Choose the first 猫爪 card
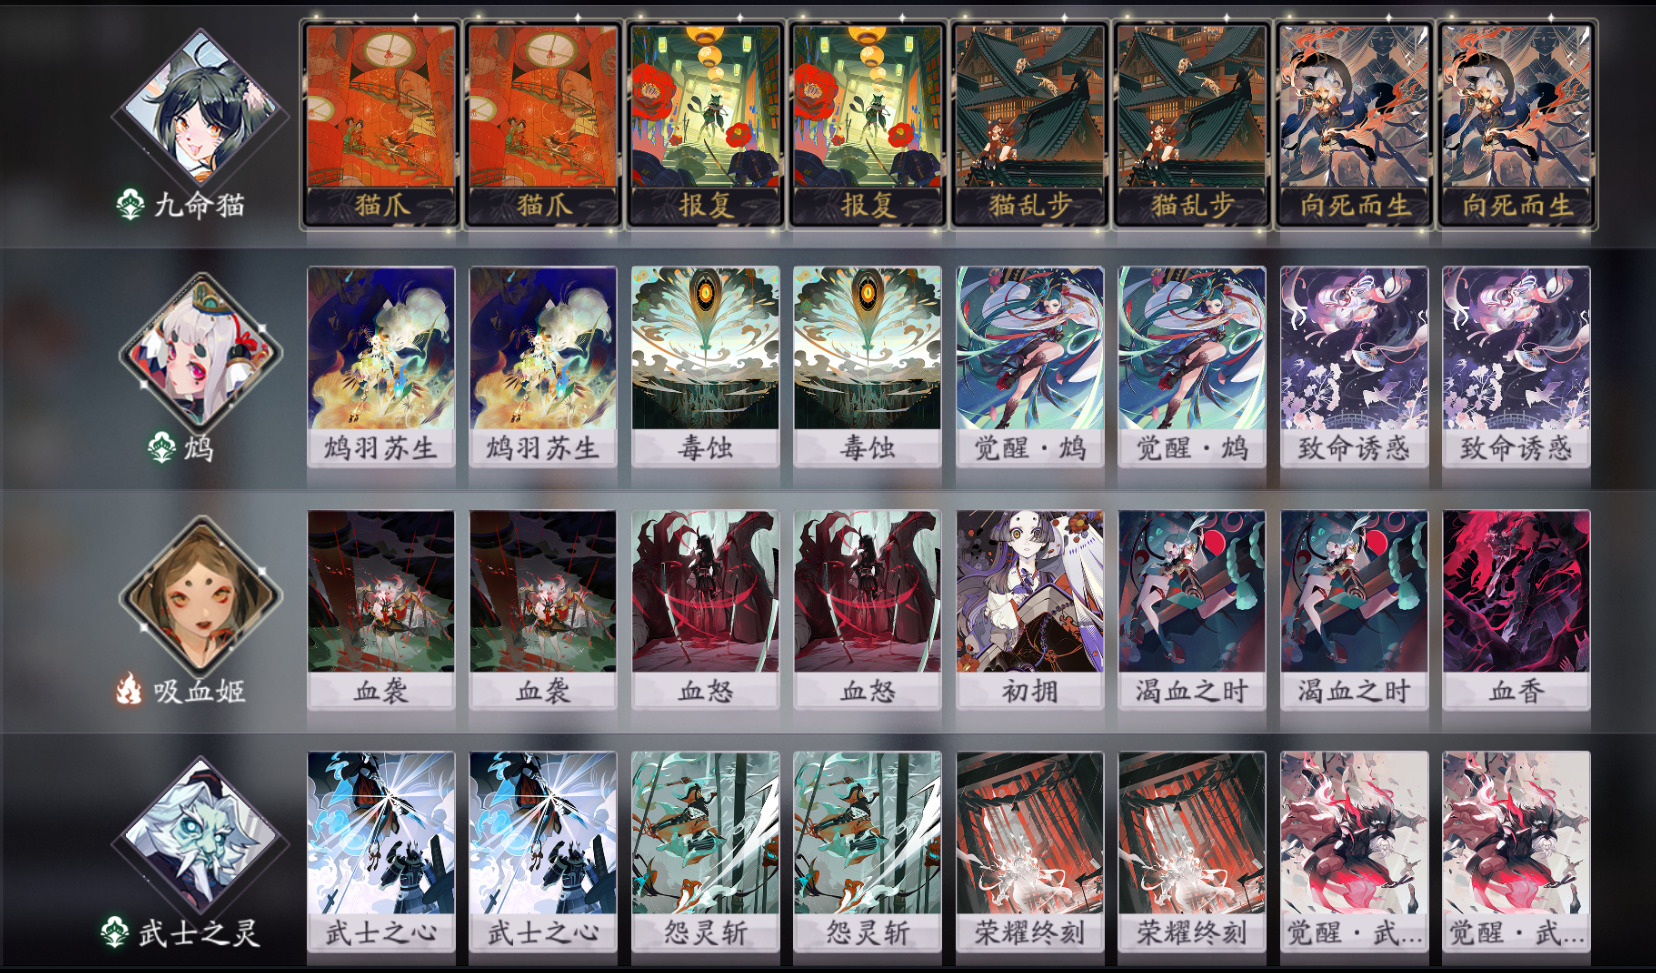Image resolution: width=1656 pixels, height=973 pixels. click(380, 125)
